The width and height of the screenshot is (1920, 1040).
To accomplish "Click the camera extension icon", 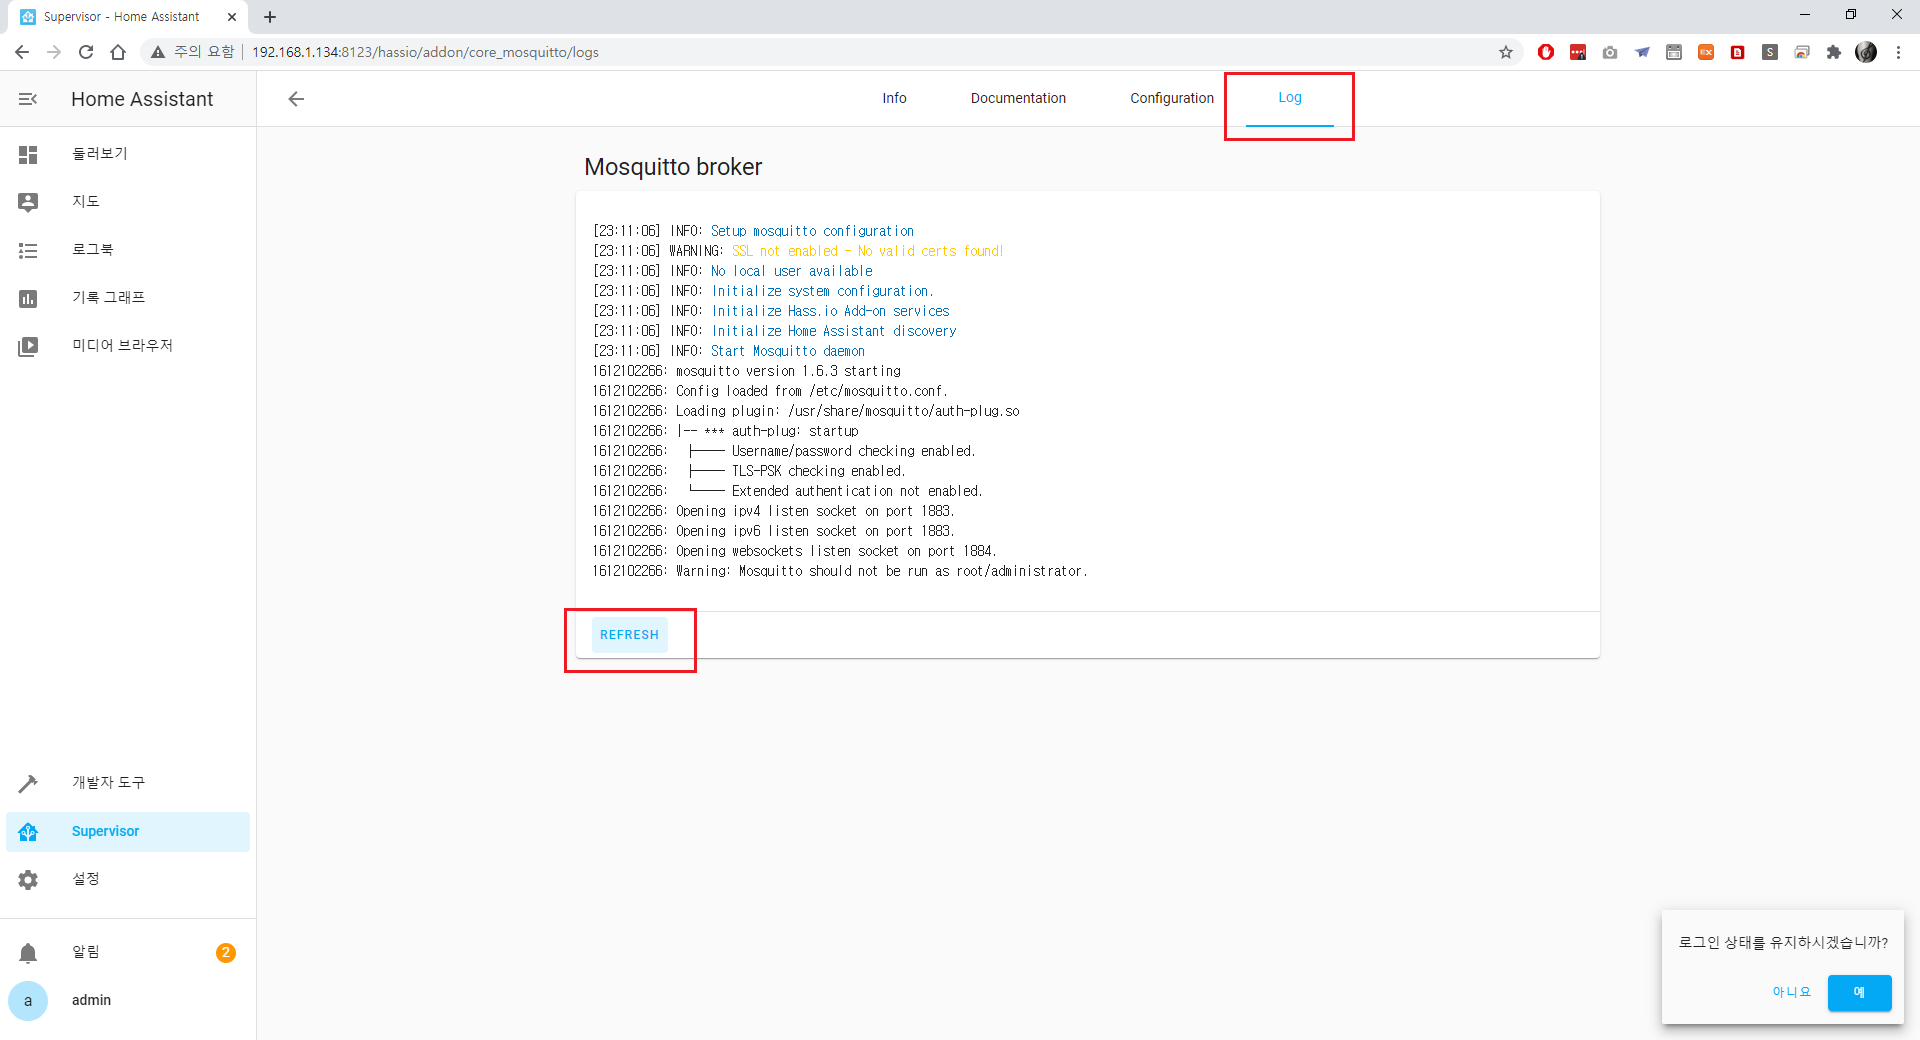I will pyautogui.click(x=1610, y=52).
